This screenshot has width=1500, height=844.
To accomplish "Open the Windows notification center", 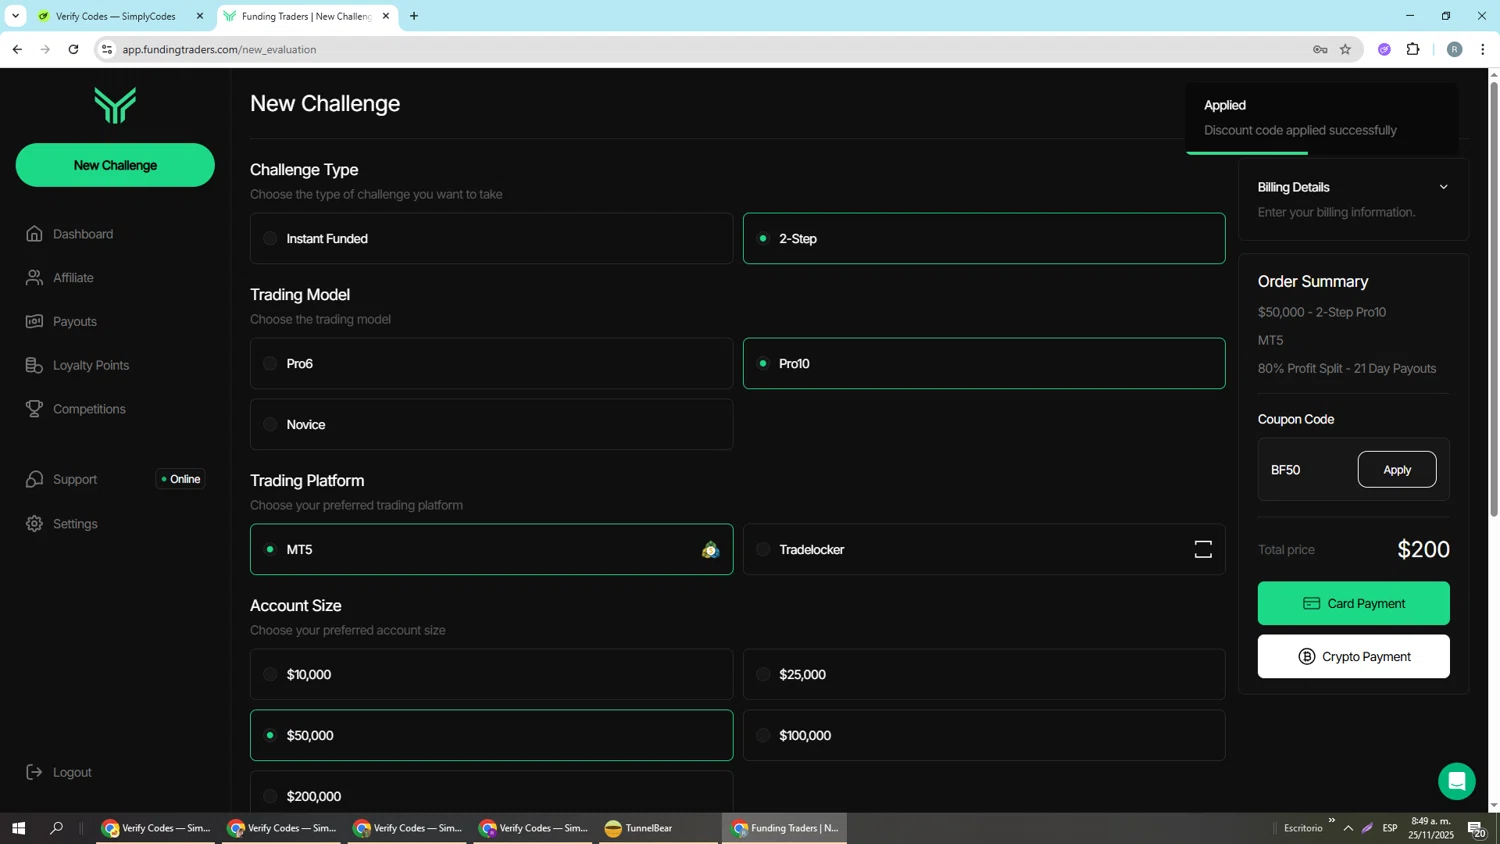I will (1476, 828).
